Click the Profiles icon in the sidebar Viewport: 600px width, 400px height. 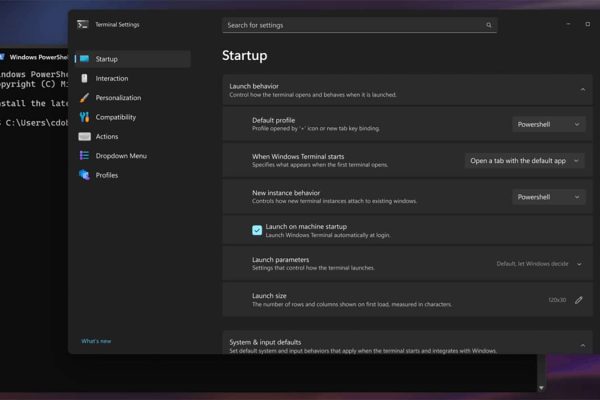85,175
